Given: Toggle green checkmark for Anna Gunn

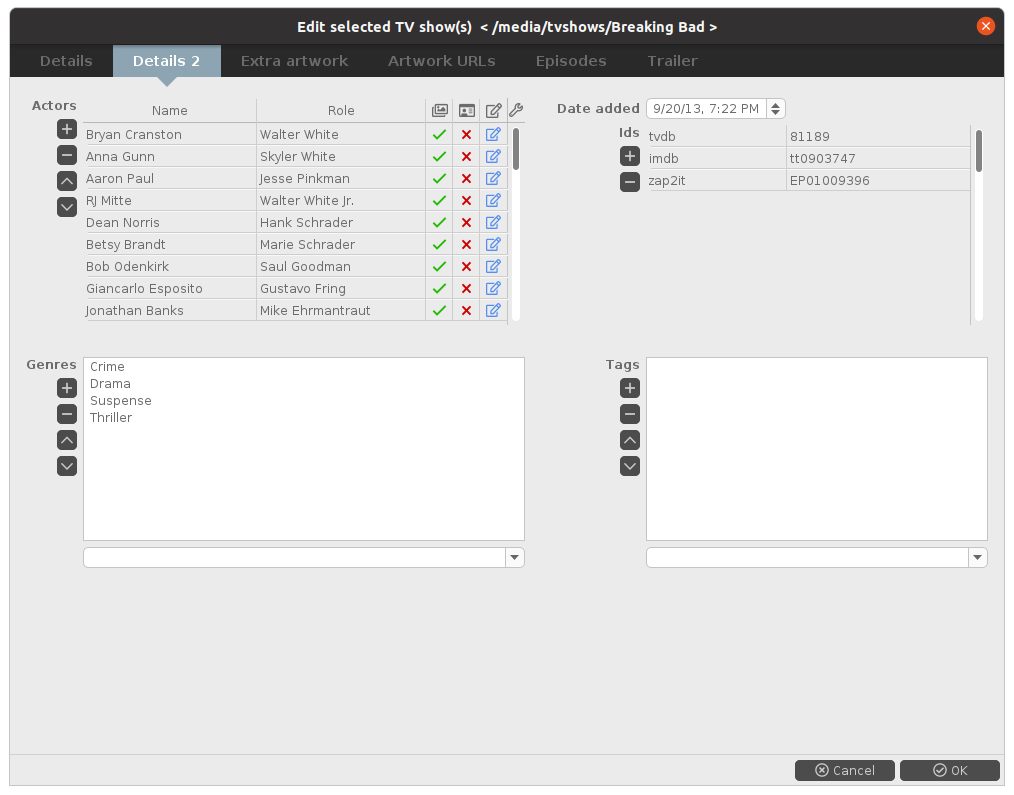Looking at the screenshot, I should [x=438, y=157].
